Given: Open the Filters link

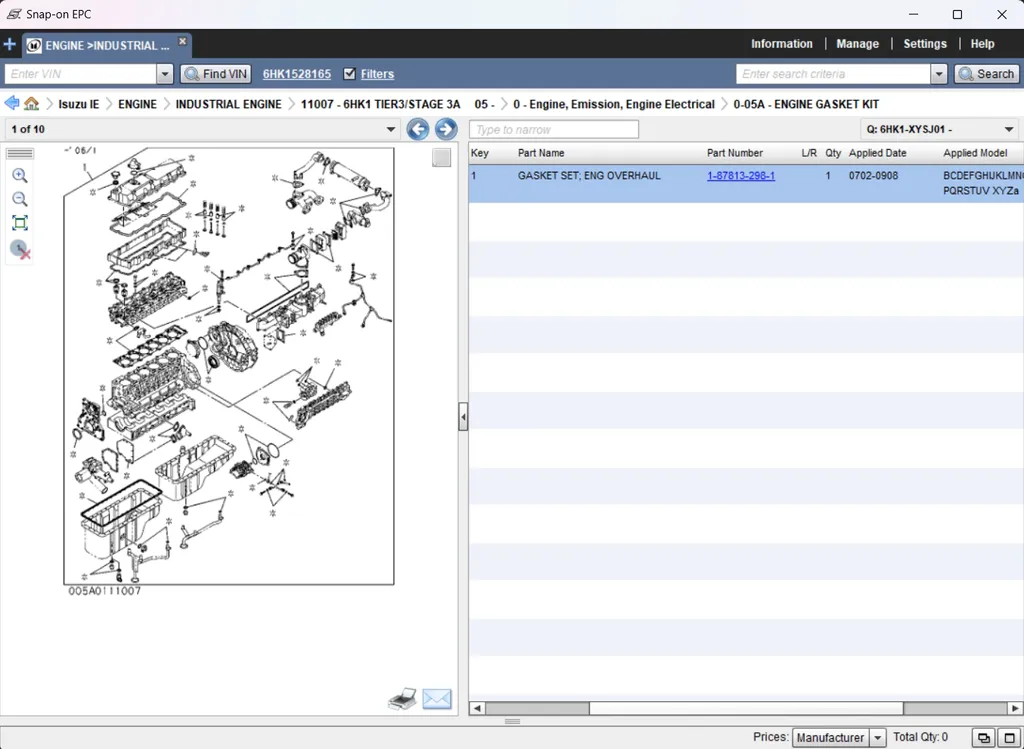Looking at the screenshot, I should point(377,74).
